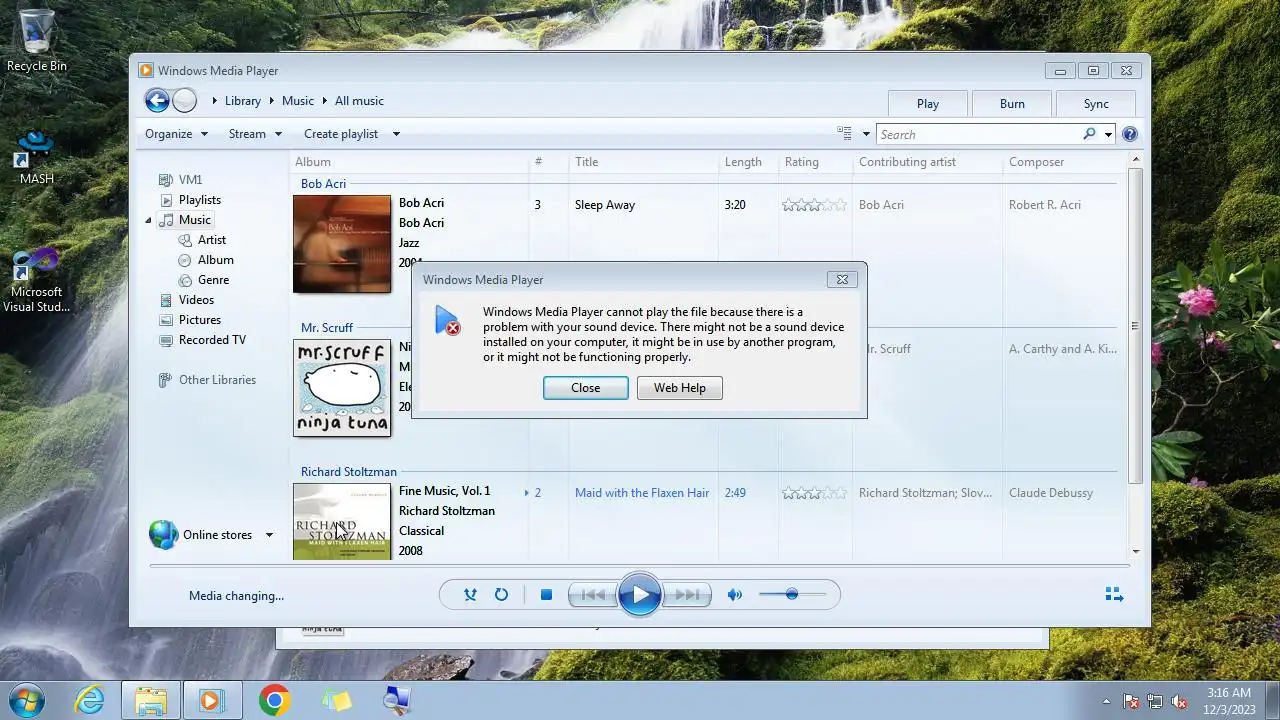Collapse the Music tree node arrow
This screenshot has width=1280, height=720.
[x=149, y=220]
